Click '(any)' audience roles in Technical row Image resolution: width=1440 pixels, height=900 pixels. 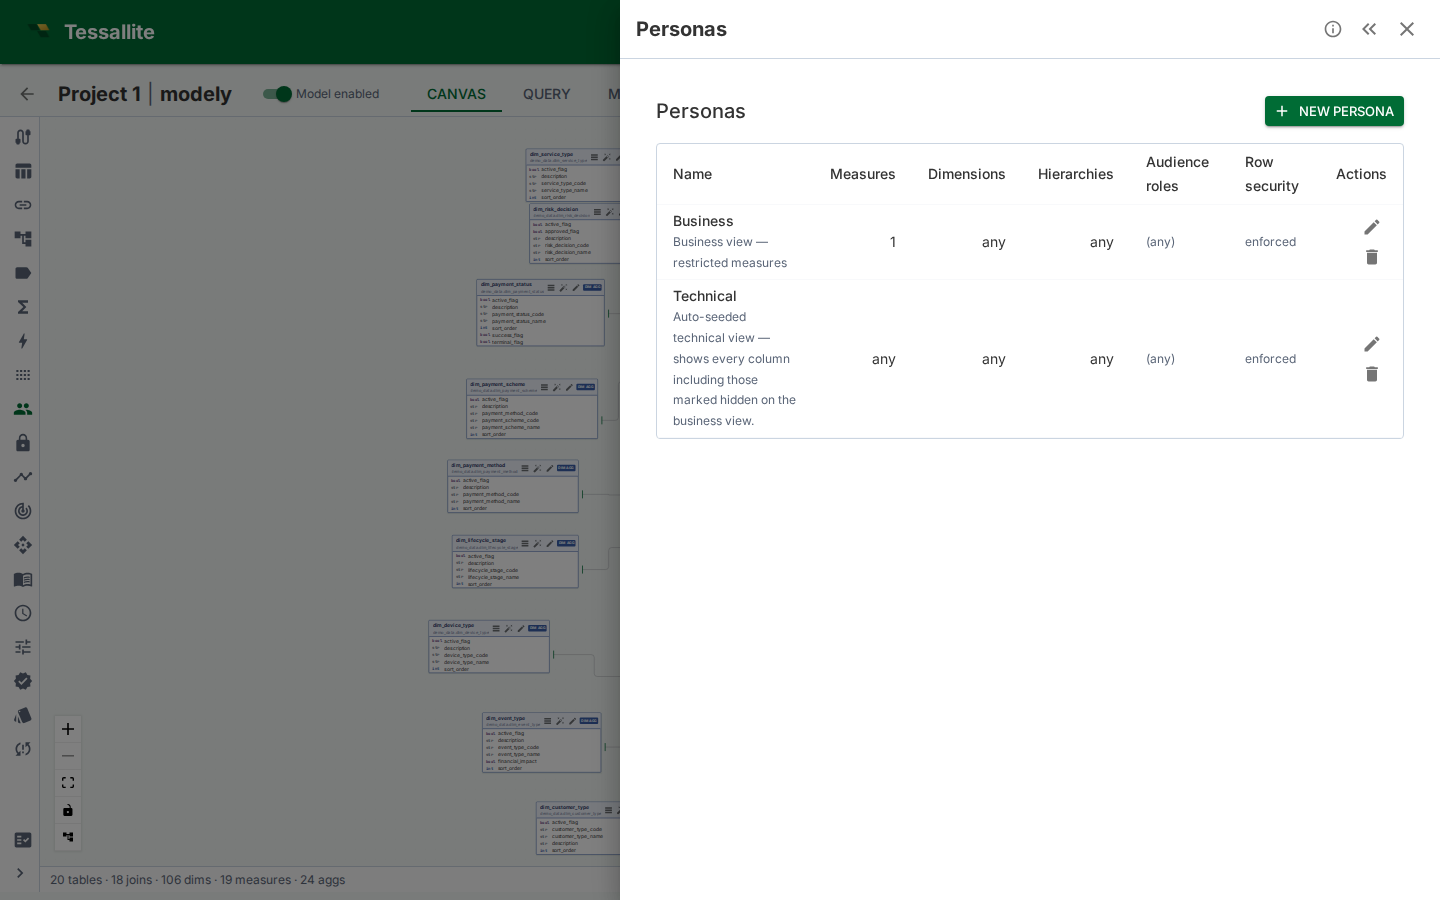[x=1160, y=359]
